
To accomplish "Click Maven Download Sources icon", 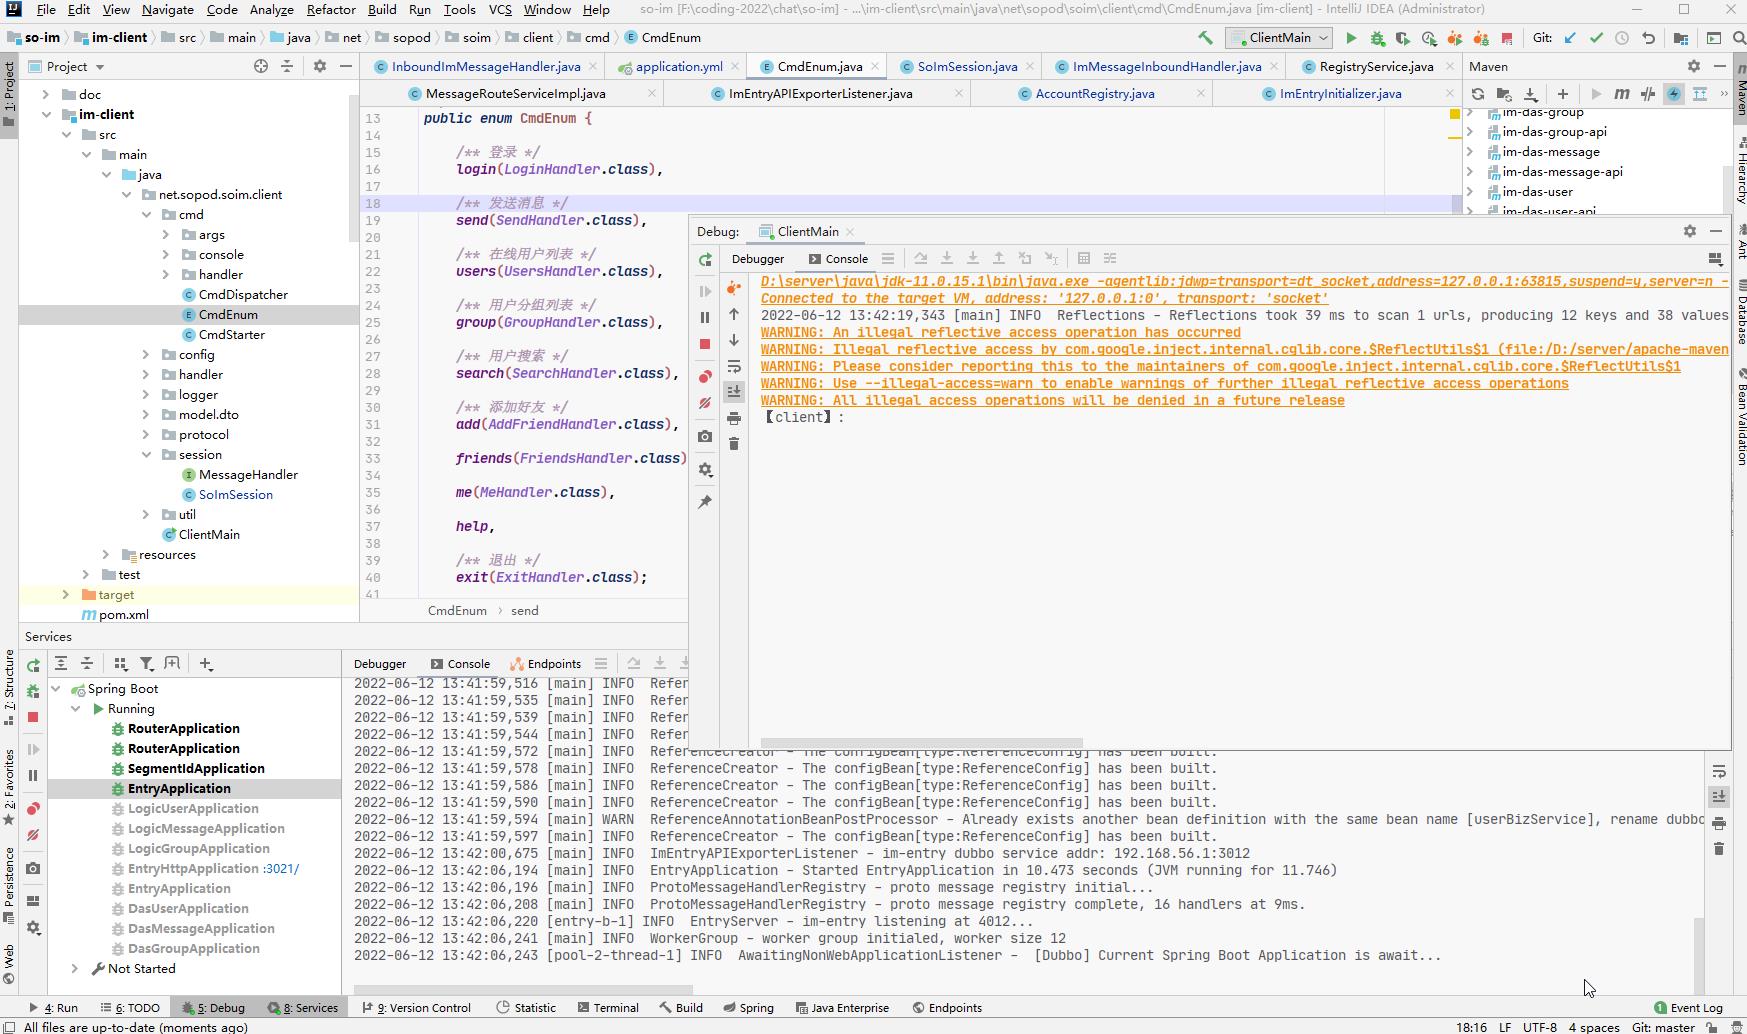I will [x=1530, y=94].
